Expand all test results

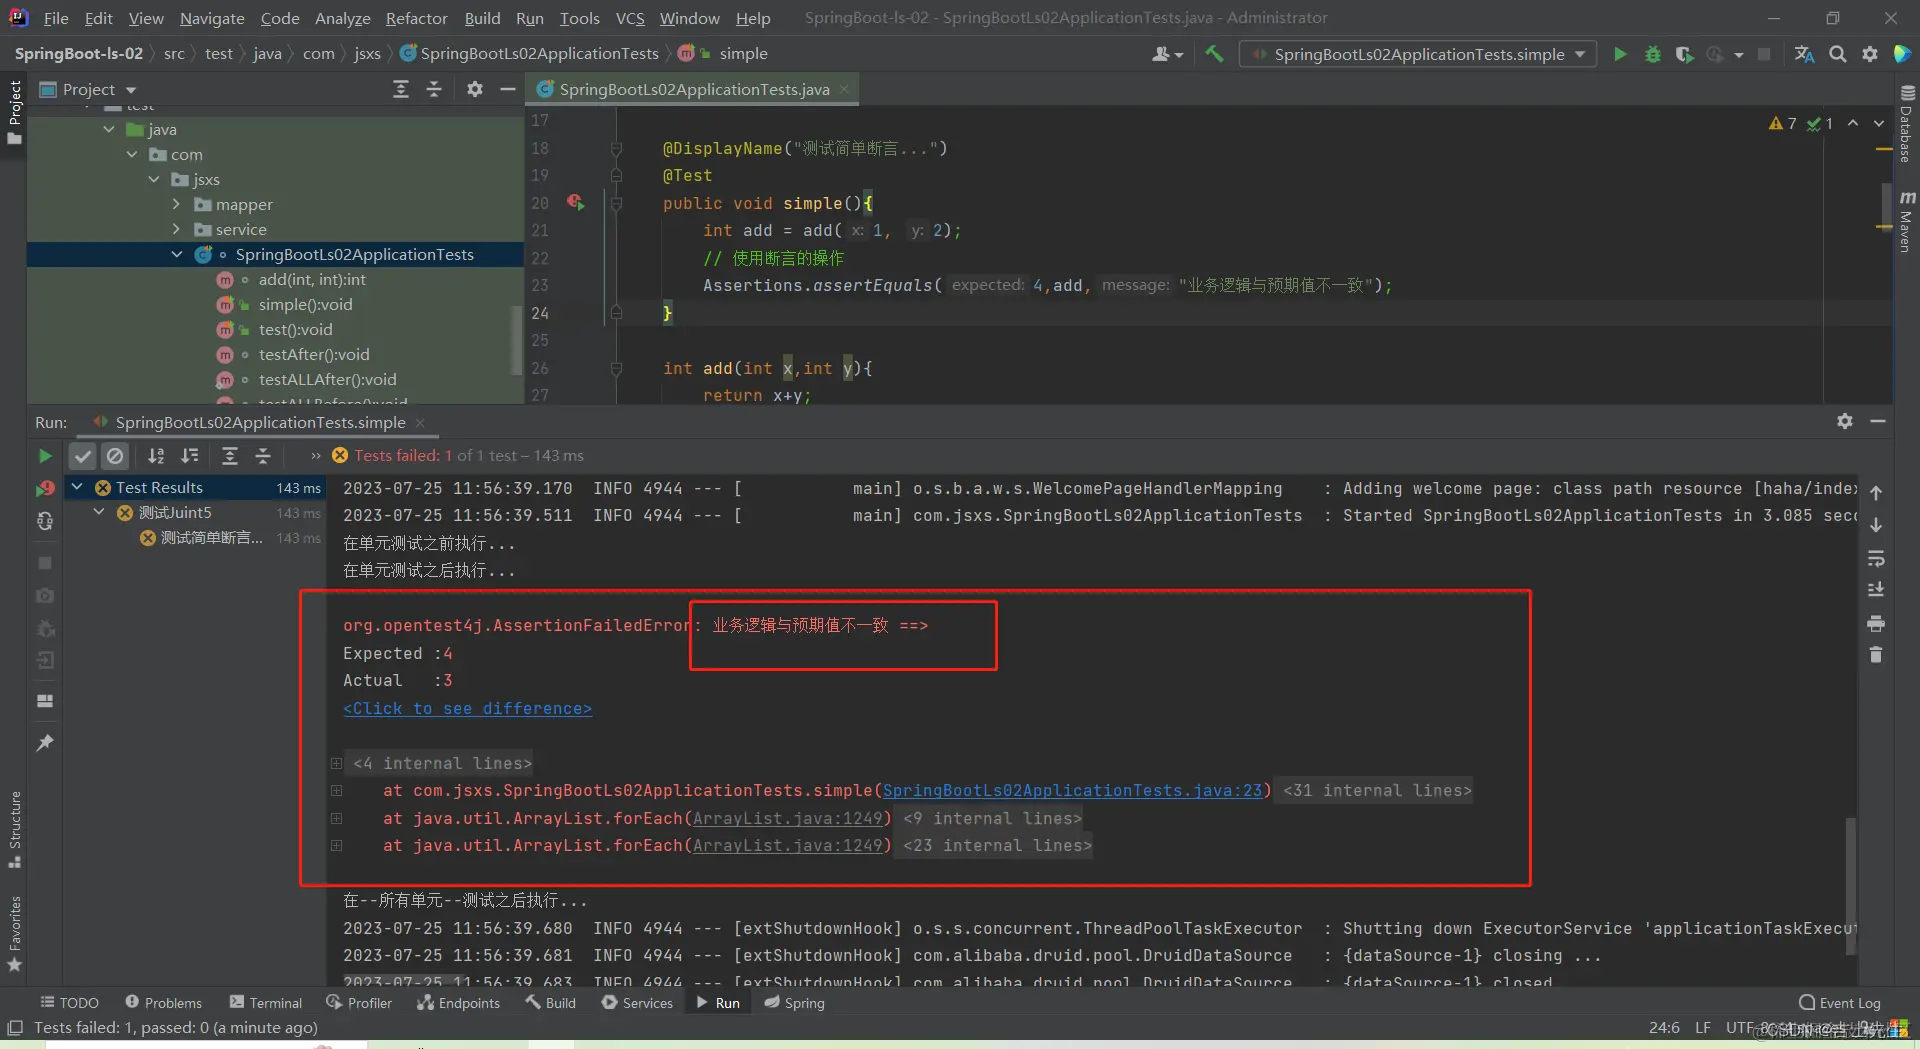pos(230,456)
